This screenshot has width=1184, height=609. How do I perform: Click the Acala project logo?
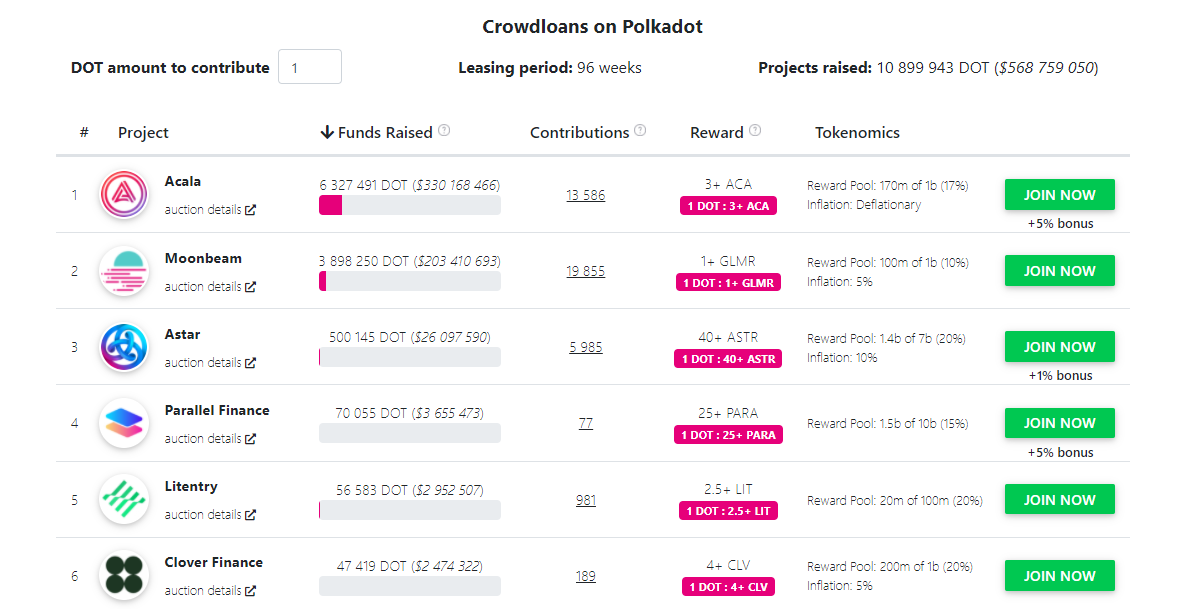click(124, 195)
